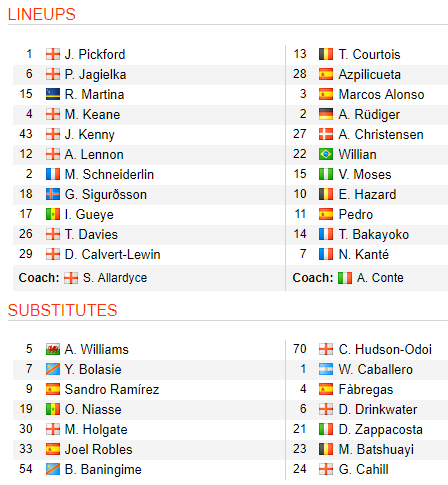
Task: Click the Germany flag next to A. Rüdiger
Action: point(326,114)
